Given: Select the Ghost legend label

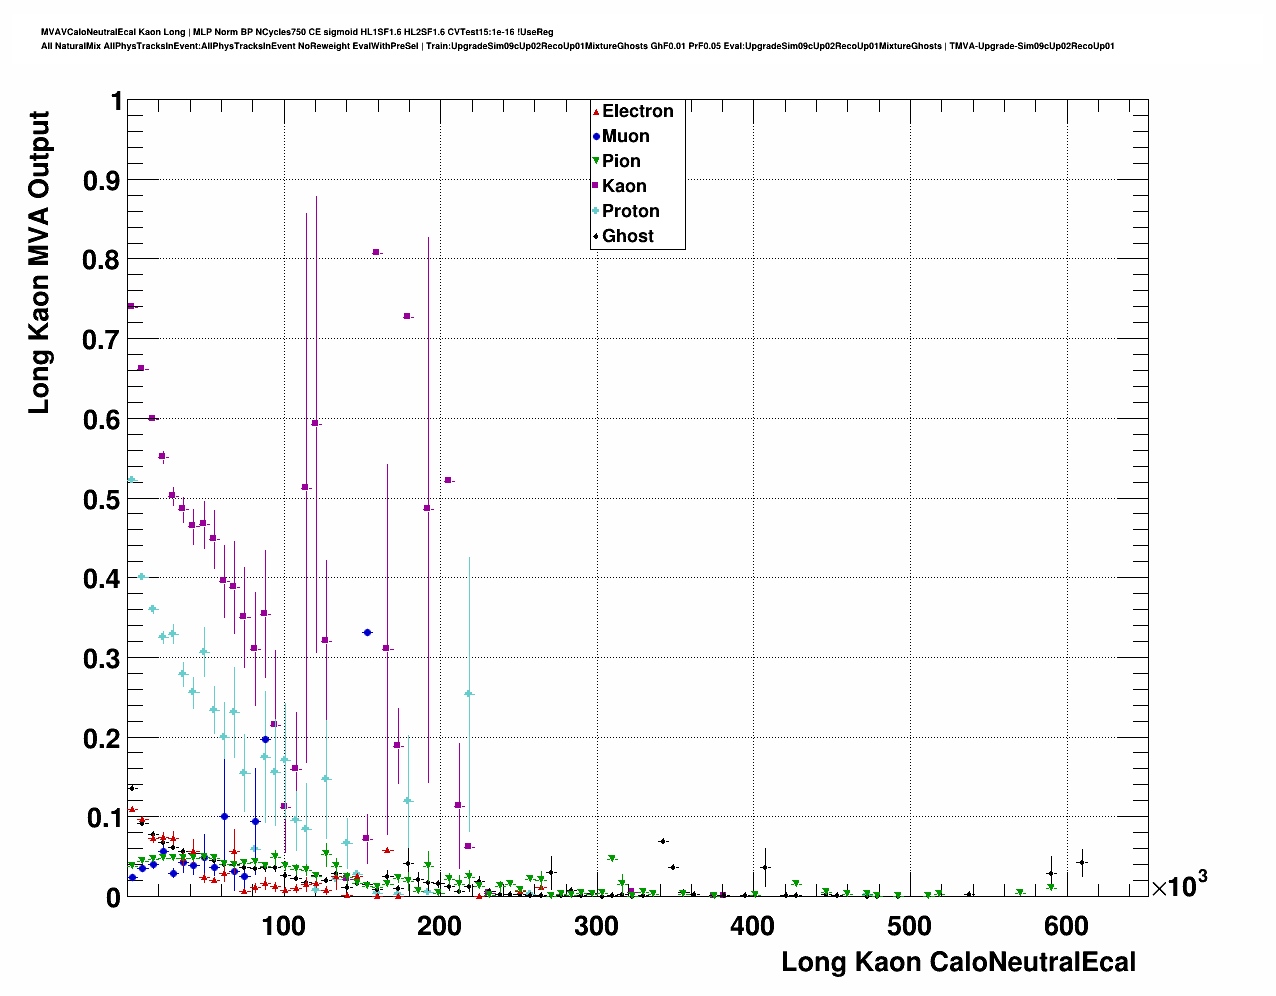Looking at the screenshot, I should pyautogui.click(x=628, y=236).
